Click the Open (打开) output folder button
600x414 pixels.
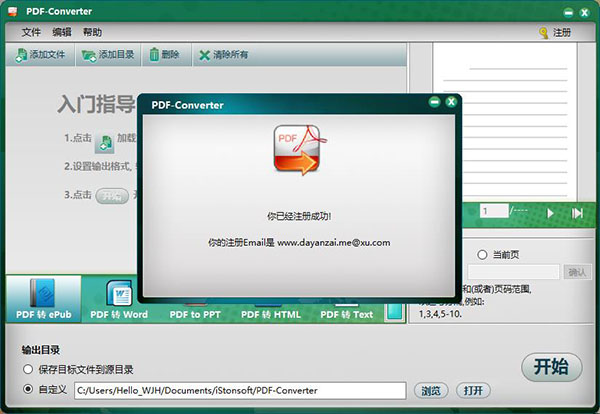[x=473, y=390]
